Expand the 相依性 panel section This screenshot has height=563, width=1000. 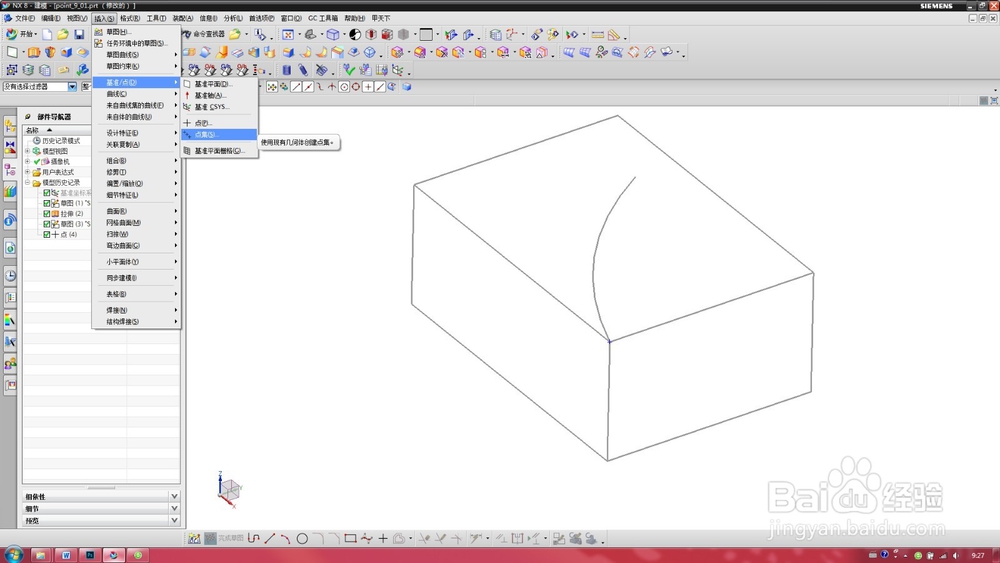(174, 496)
